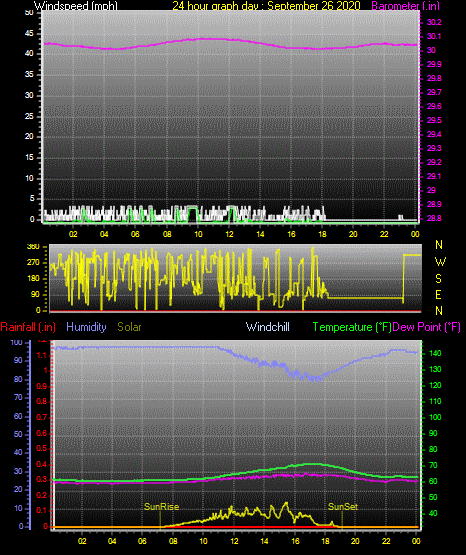Click the Windspeed (mph) axis title
The height and width of the screenshot is (555, 466).
pyautogui.click(x=75, y=6)
